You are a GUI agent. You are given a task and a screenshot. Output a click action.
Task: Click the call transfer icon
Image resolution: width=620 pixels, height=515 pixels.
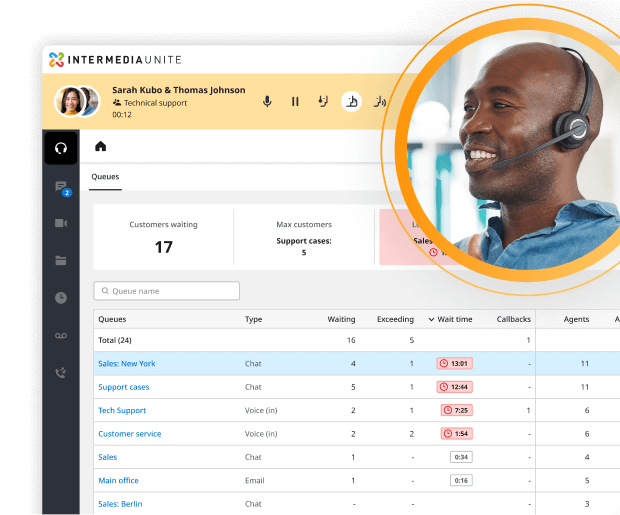323,101
